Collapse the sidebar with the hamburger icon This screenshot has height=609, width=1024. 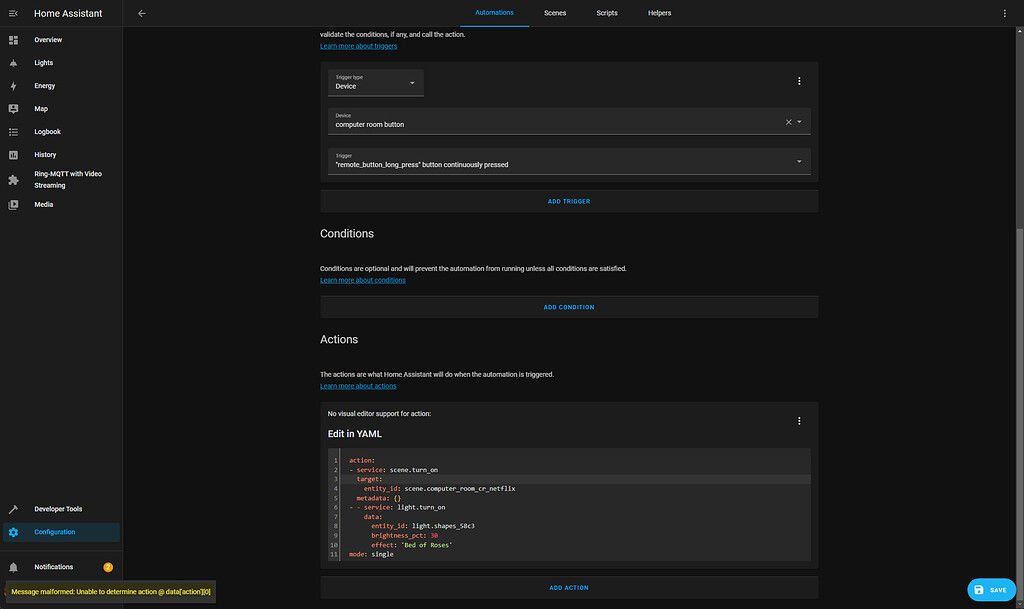[x=13, y=13]
